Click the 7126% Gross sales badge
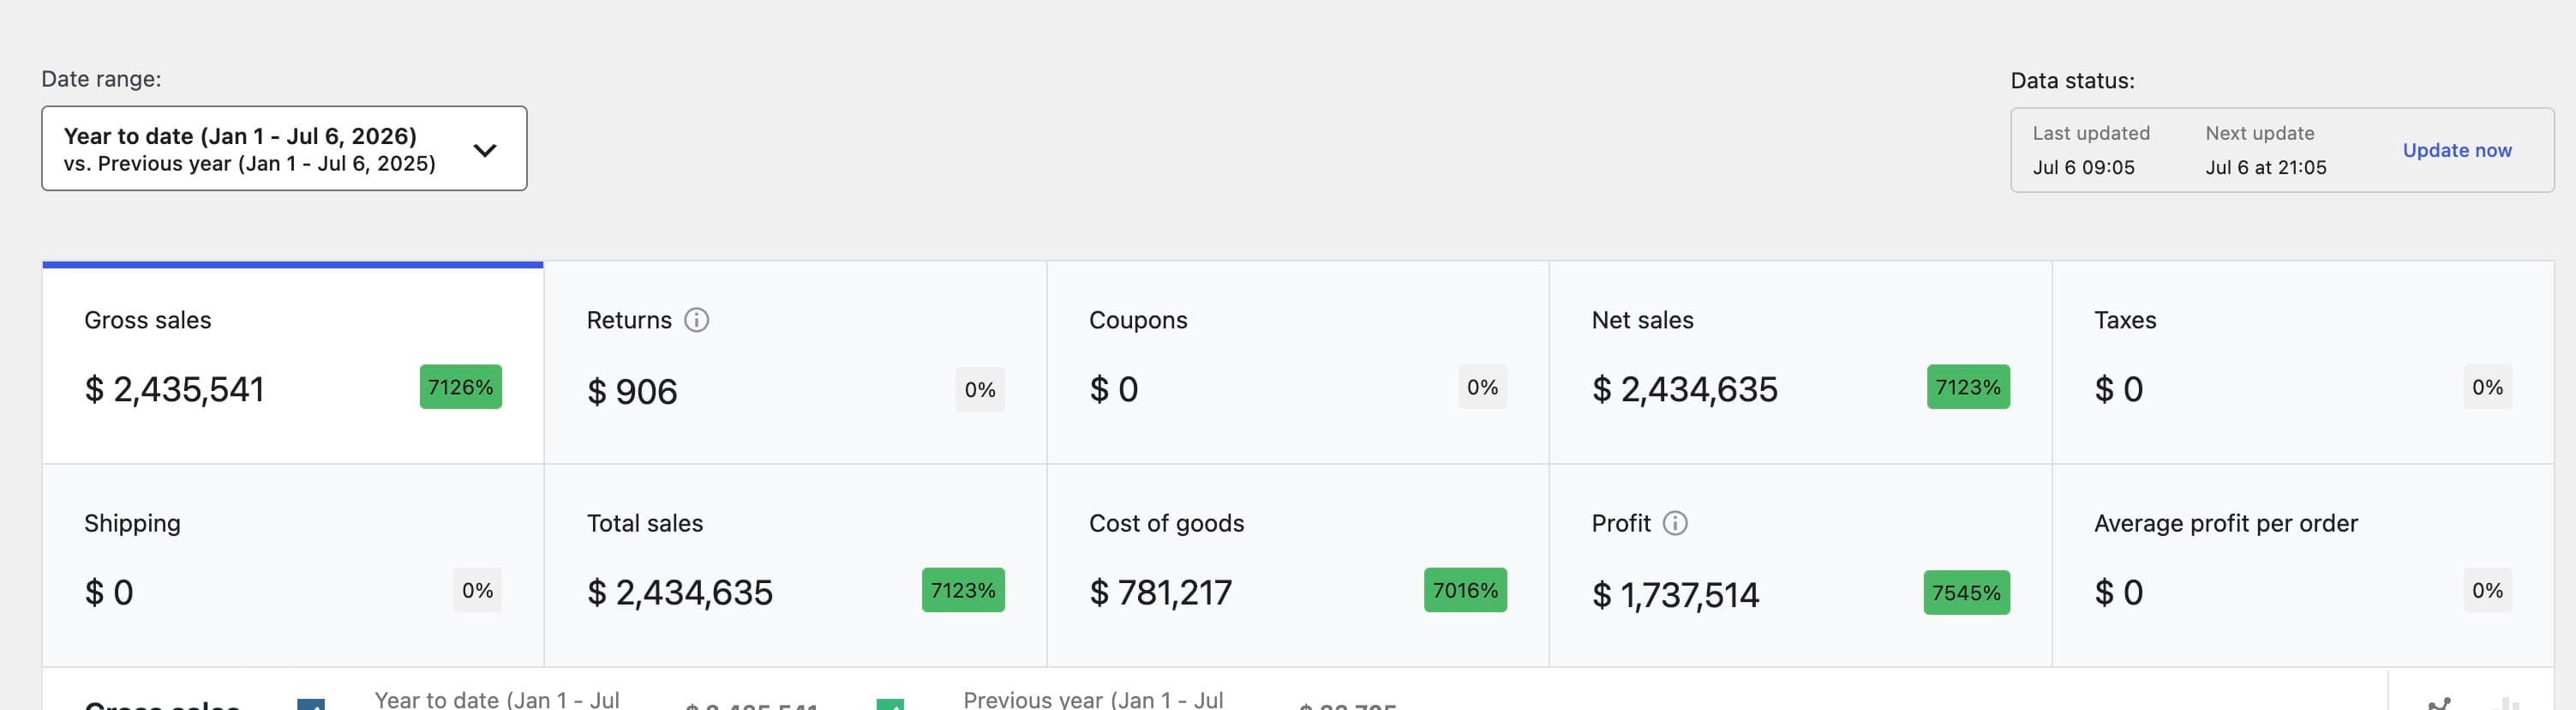Viewport: 2576px width, 710px height. tap(460, 387)
